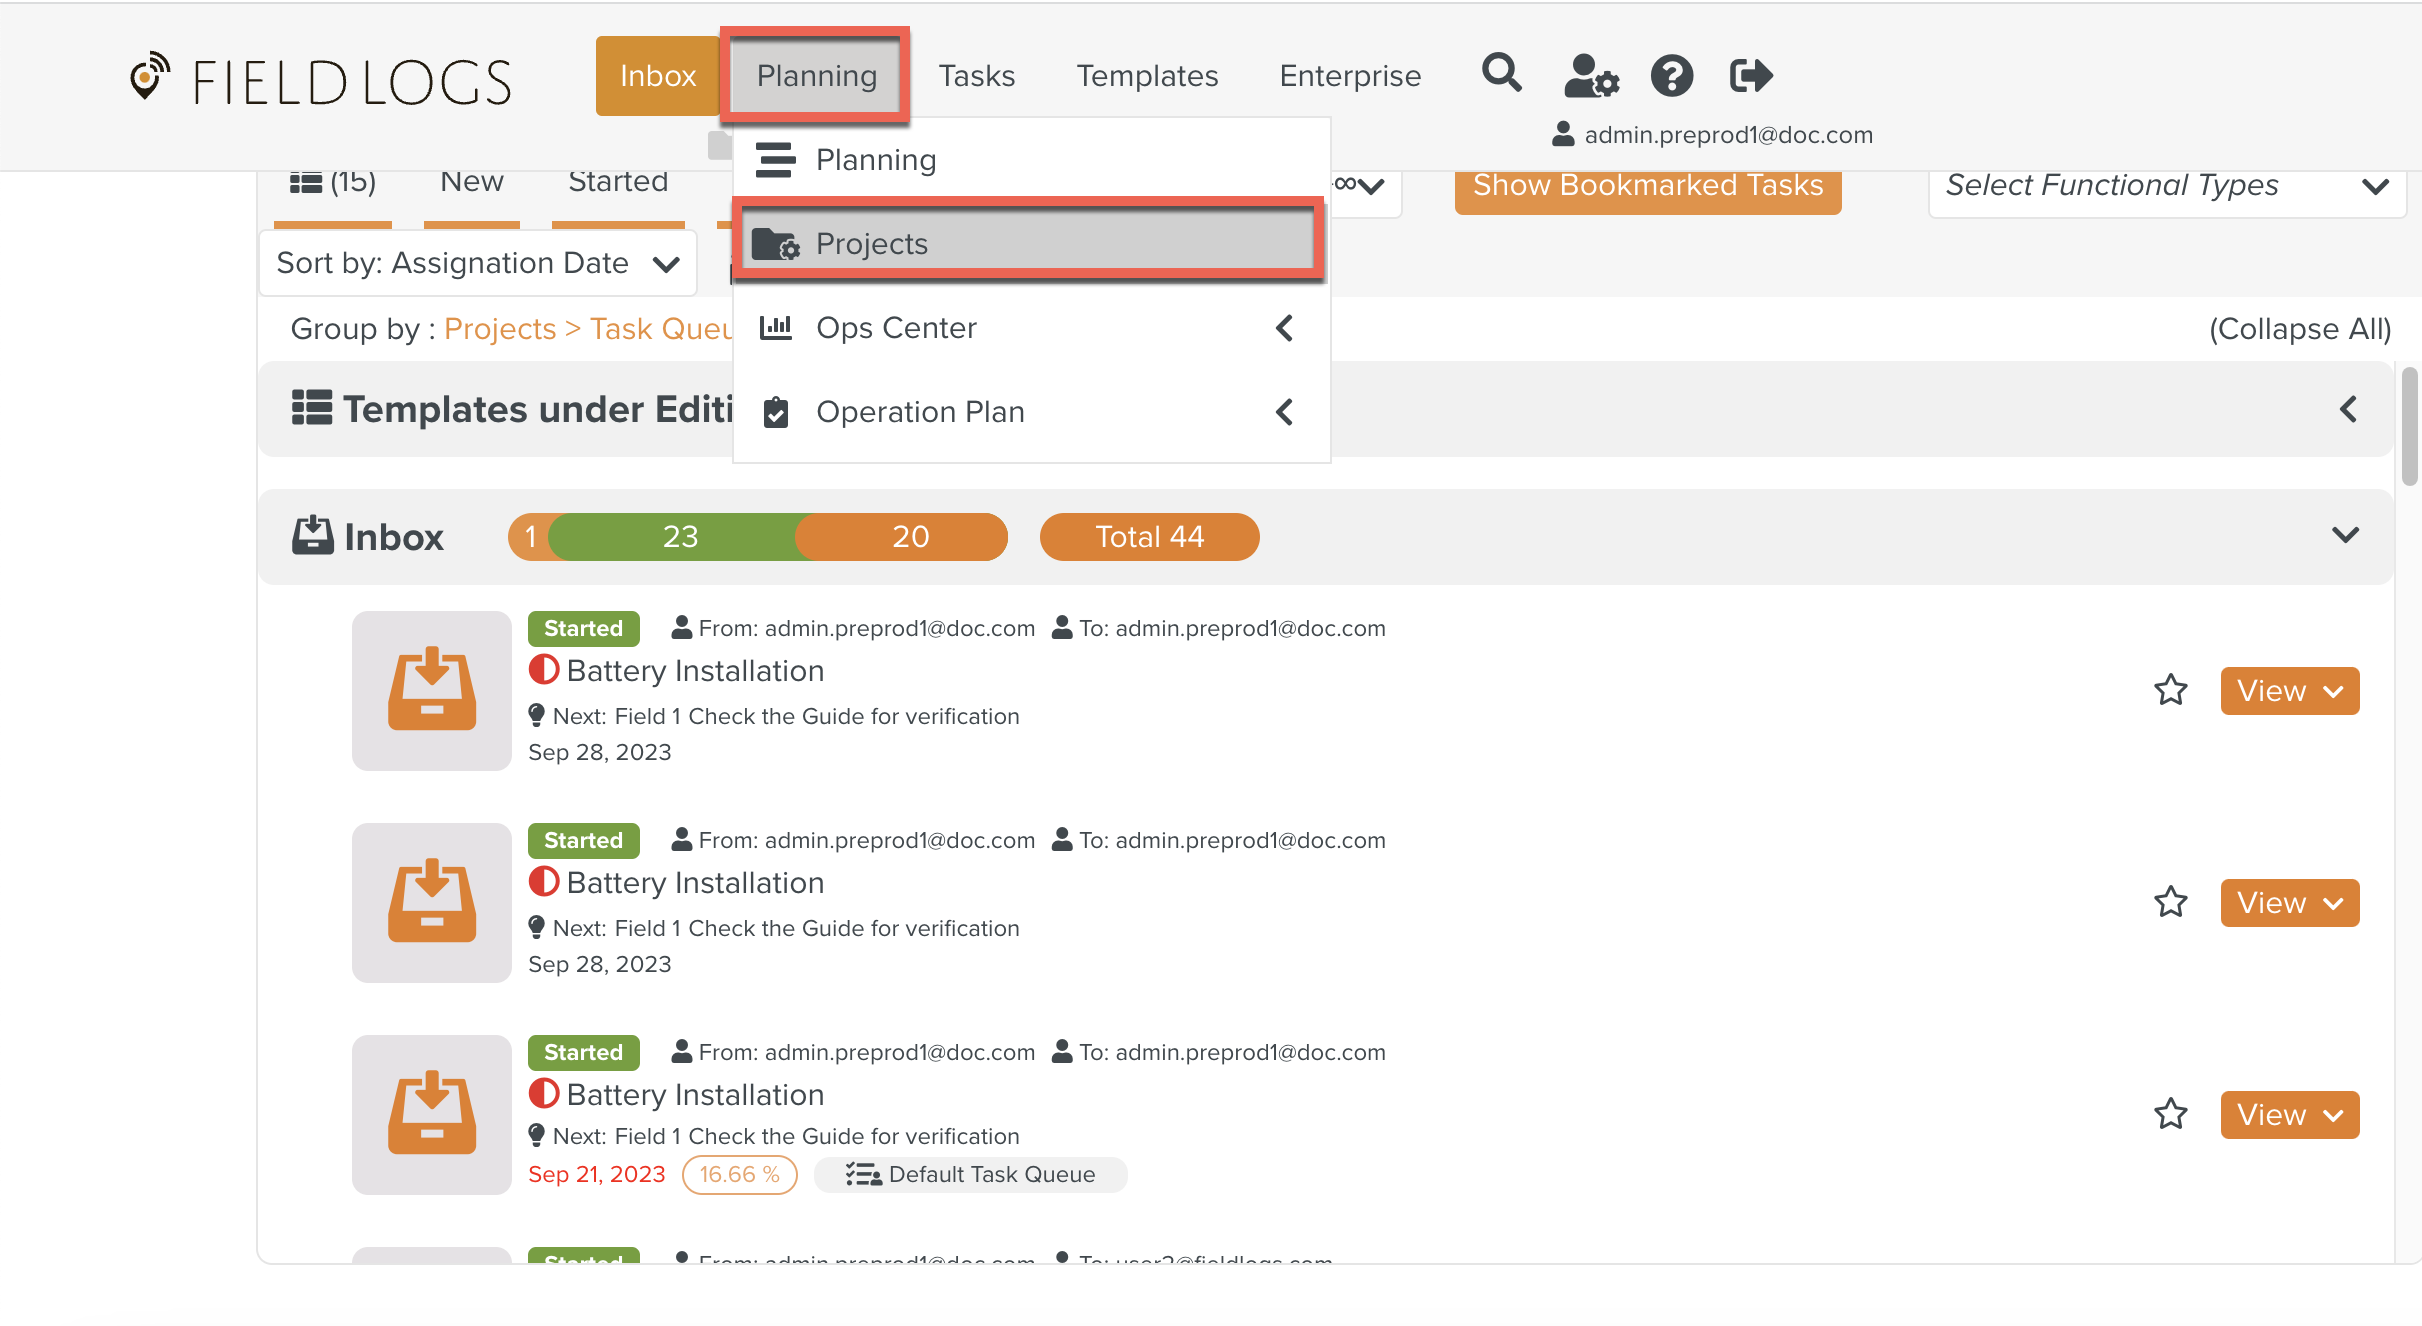Click the green 23 progress segment

tap(680, 537)
